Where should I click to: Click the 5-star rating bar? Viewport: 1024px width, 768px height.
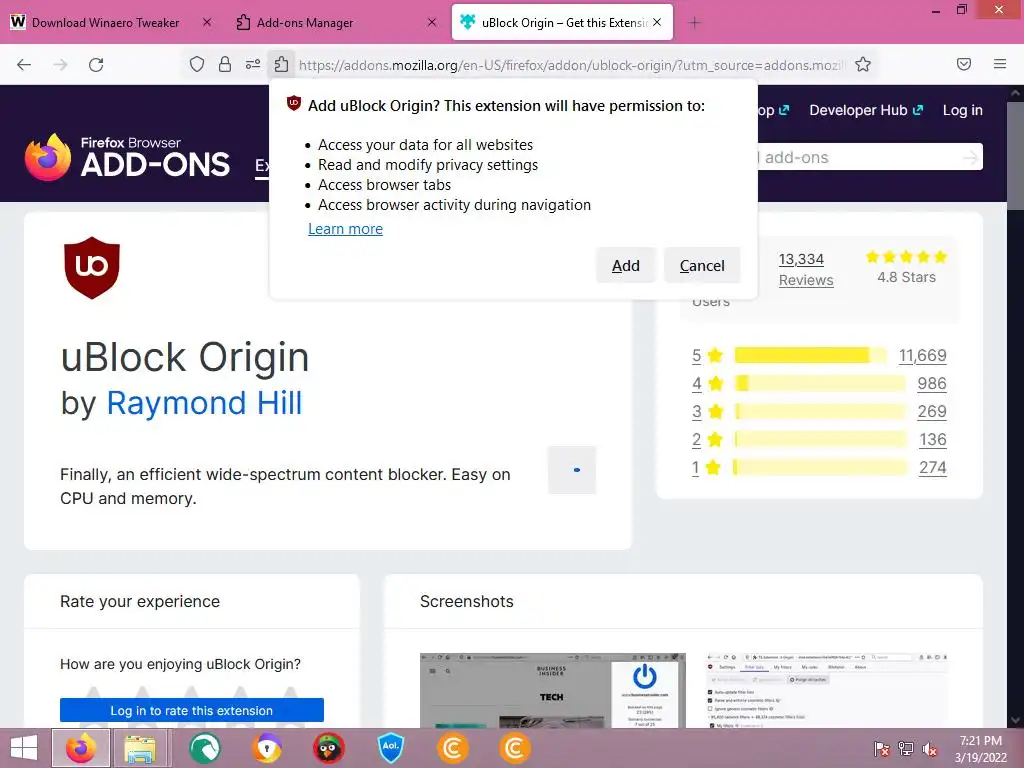[810, 355]
